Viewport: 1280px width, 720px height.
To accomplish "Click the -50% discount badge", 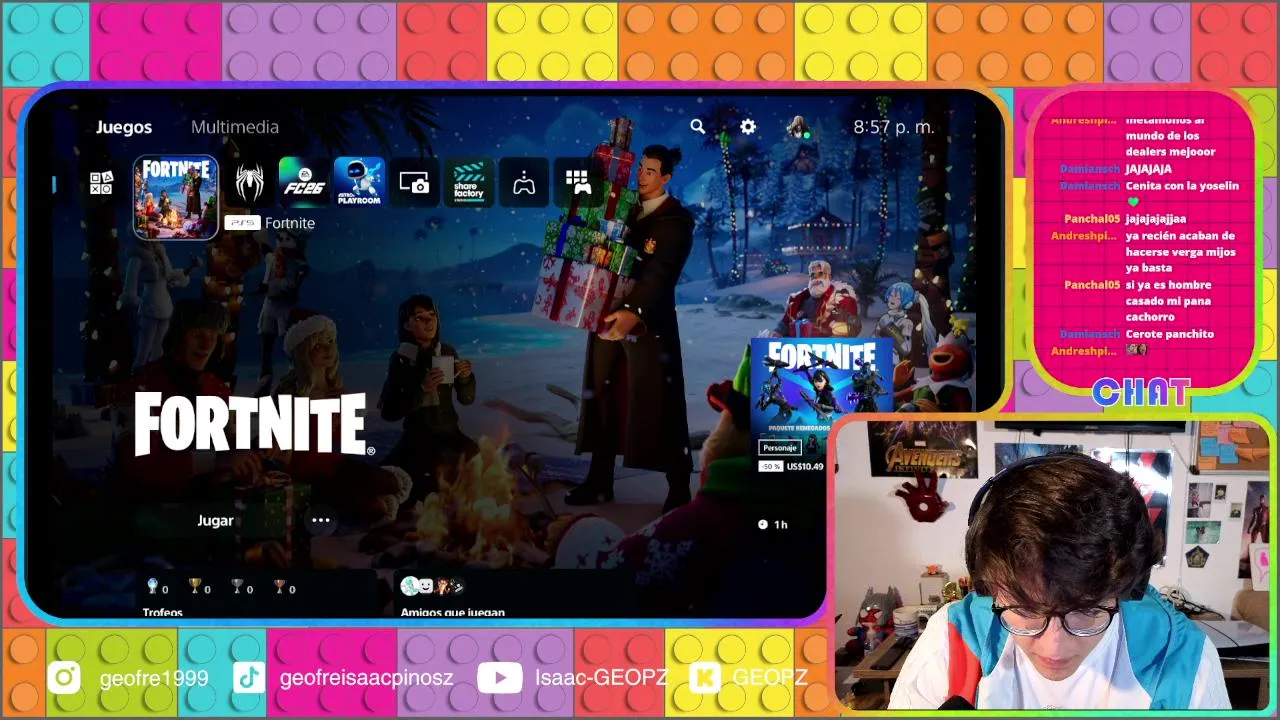I will tap(770, 466).
